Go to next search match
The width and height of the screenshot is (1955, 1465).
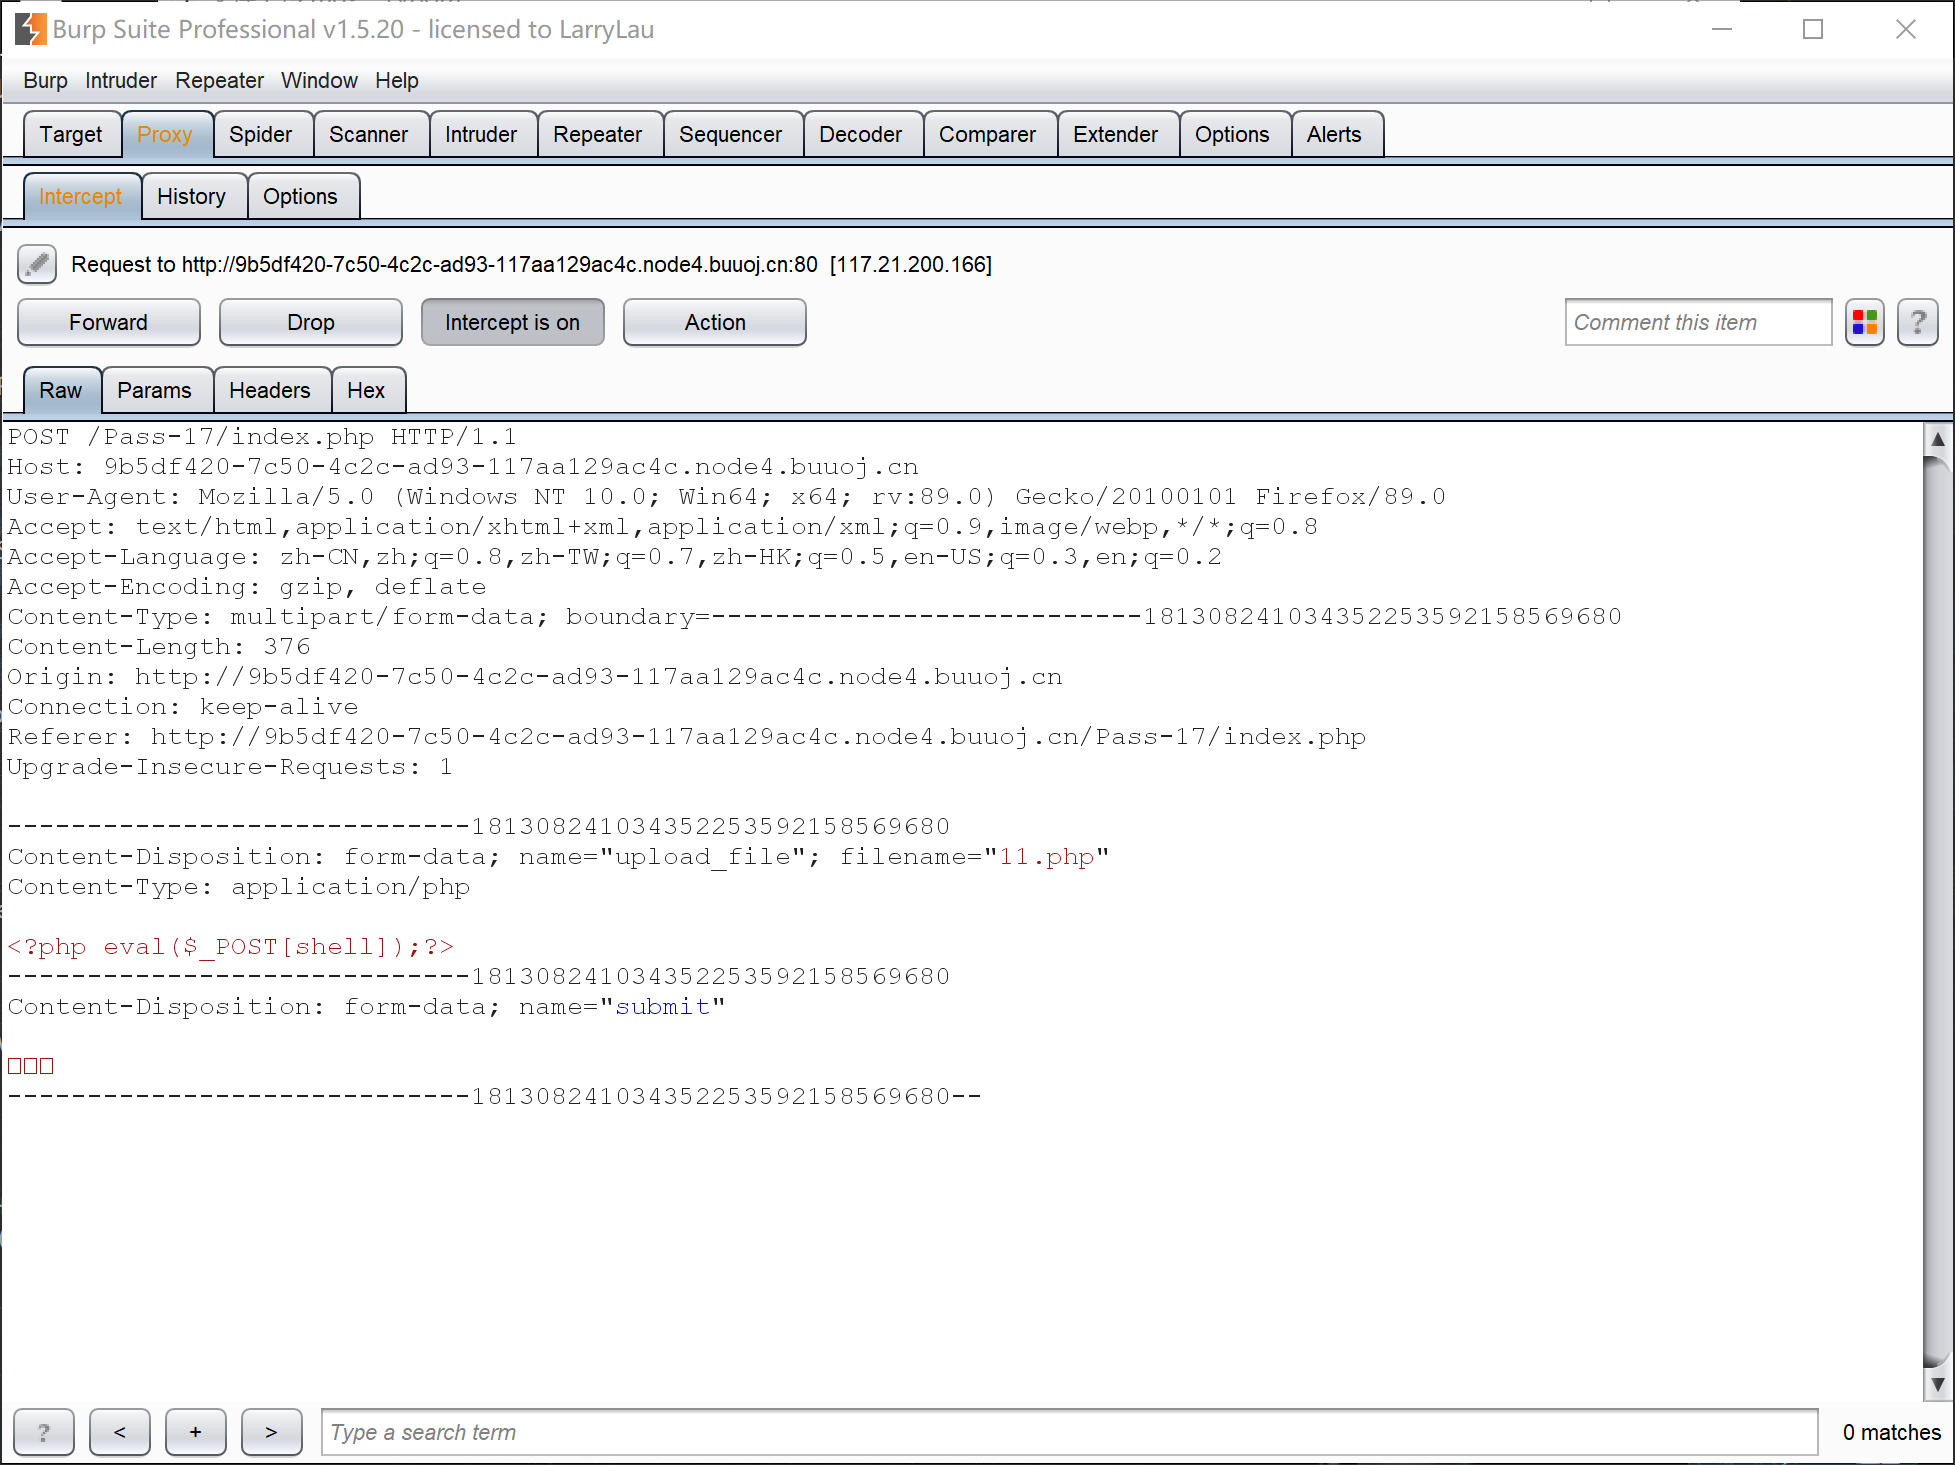click(x=272, y=1432)
